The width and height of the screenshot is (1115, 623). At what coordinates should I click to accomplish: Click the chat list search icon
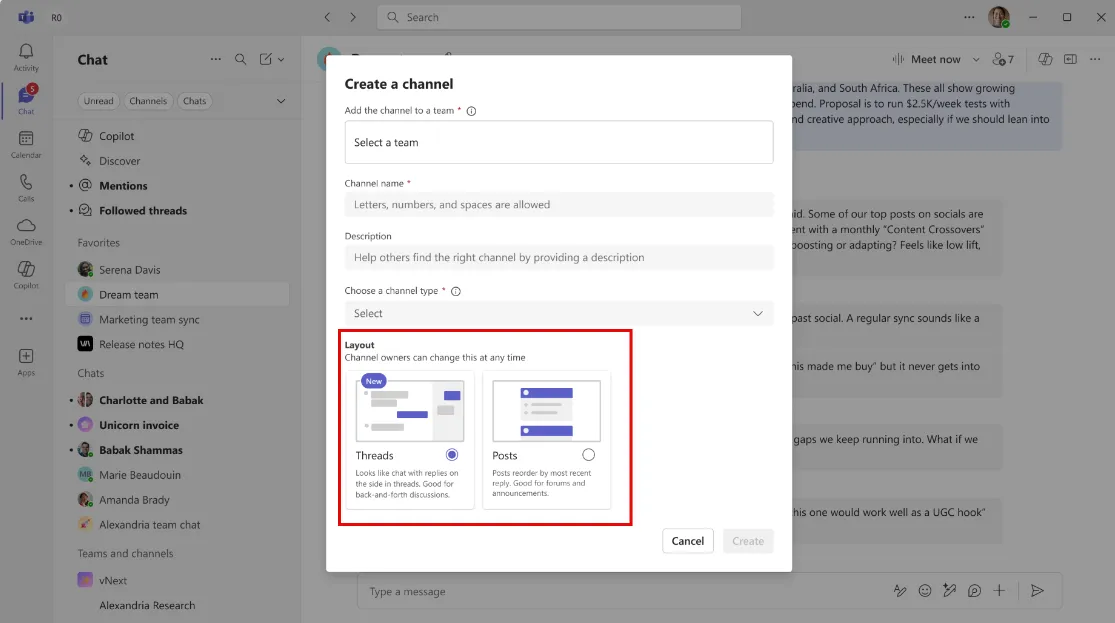tap(240, 60)
